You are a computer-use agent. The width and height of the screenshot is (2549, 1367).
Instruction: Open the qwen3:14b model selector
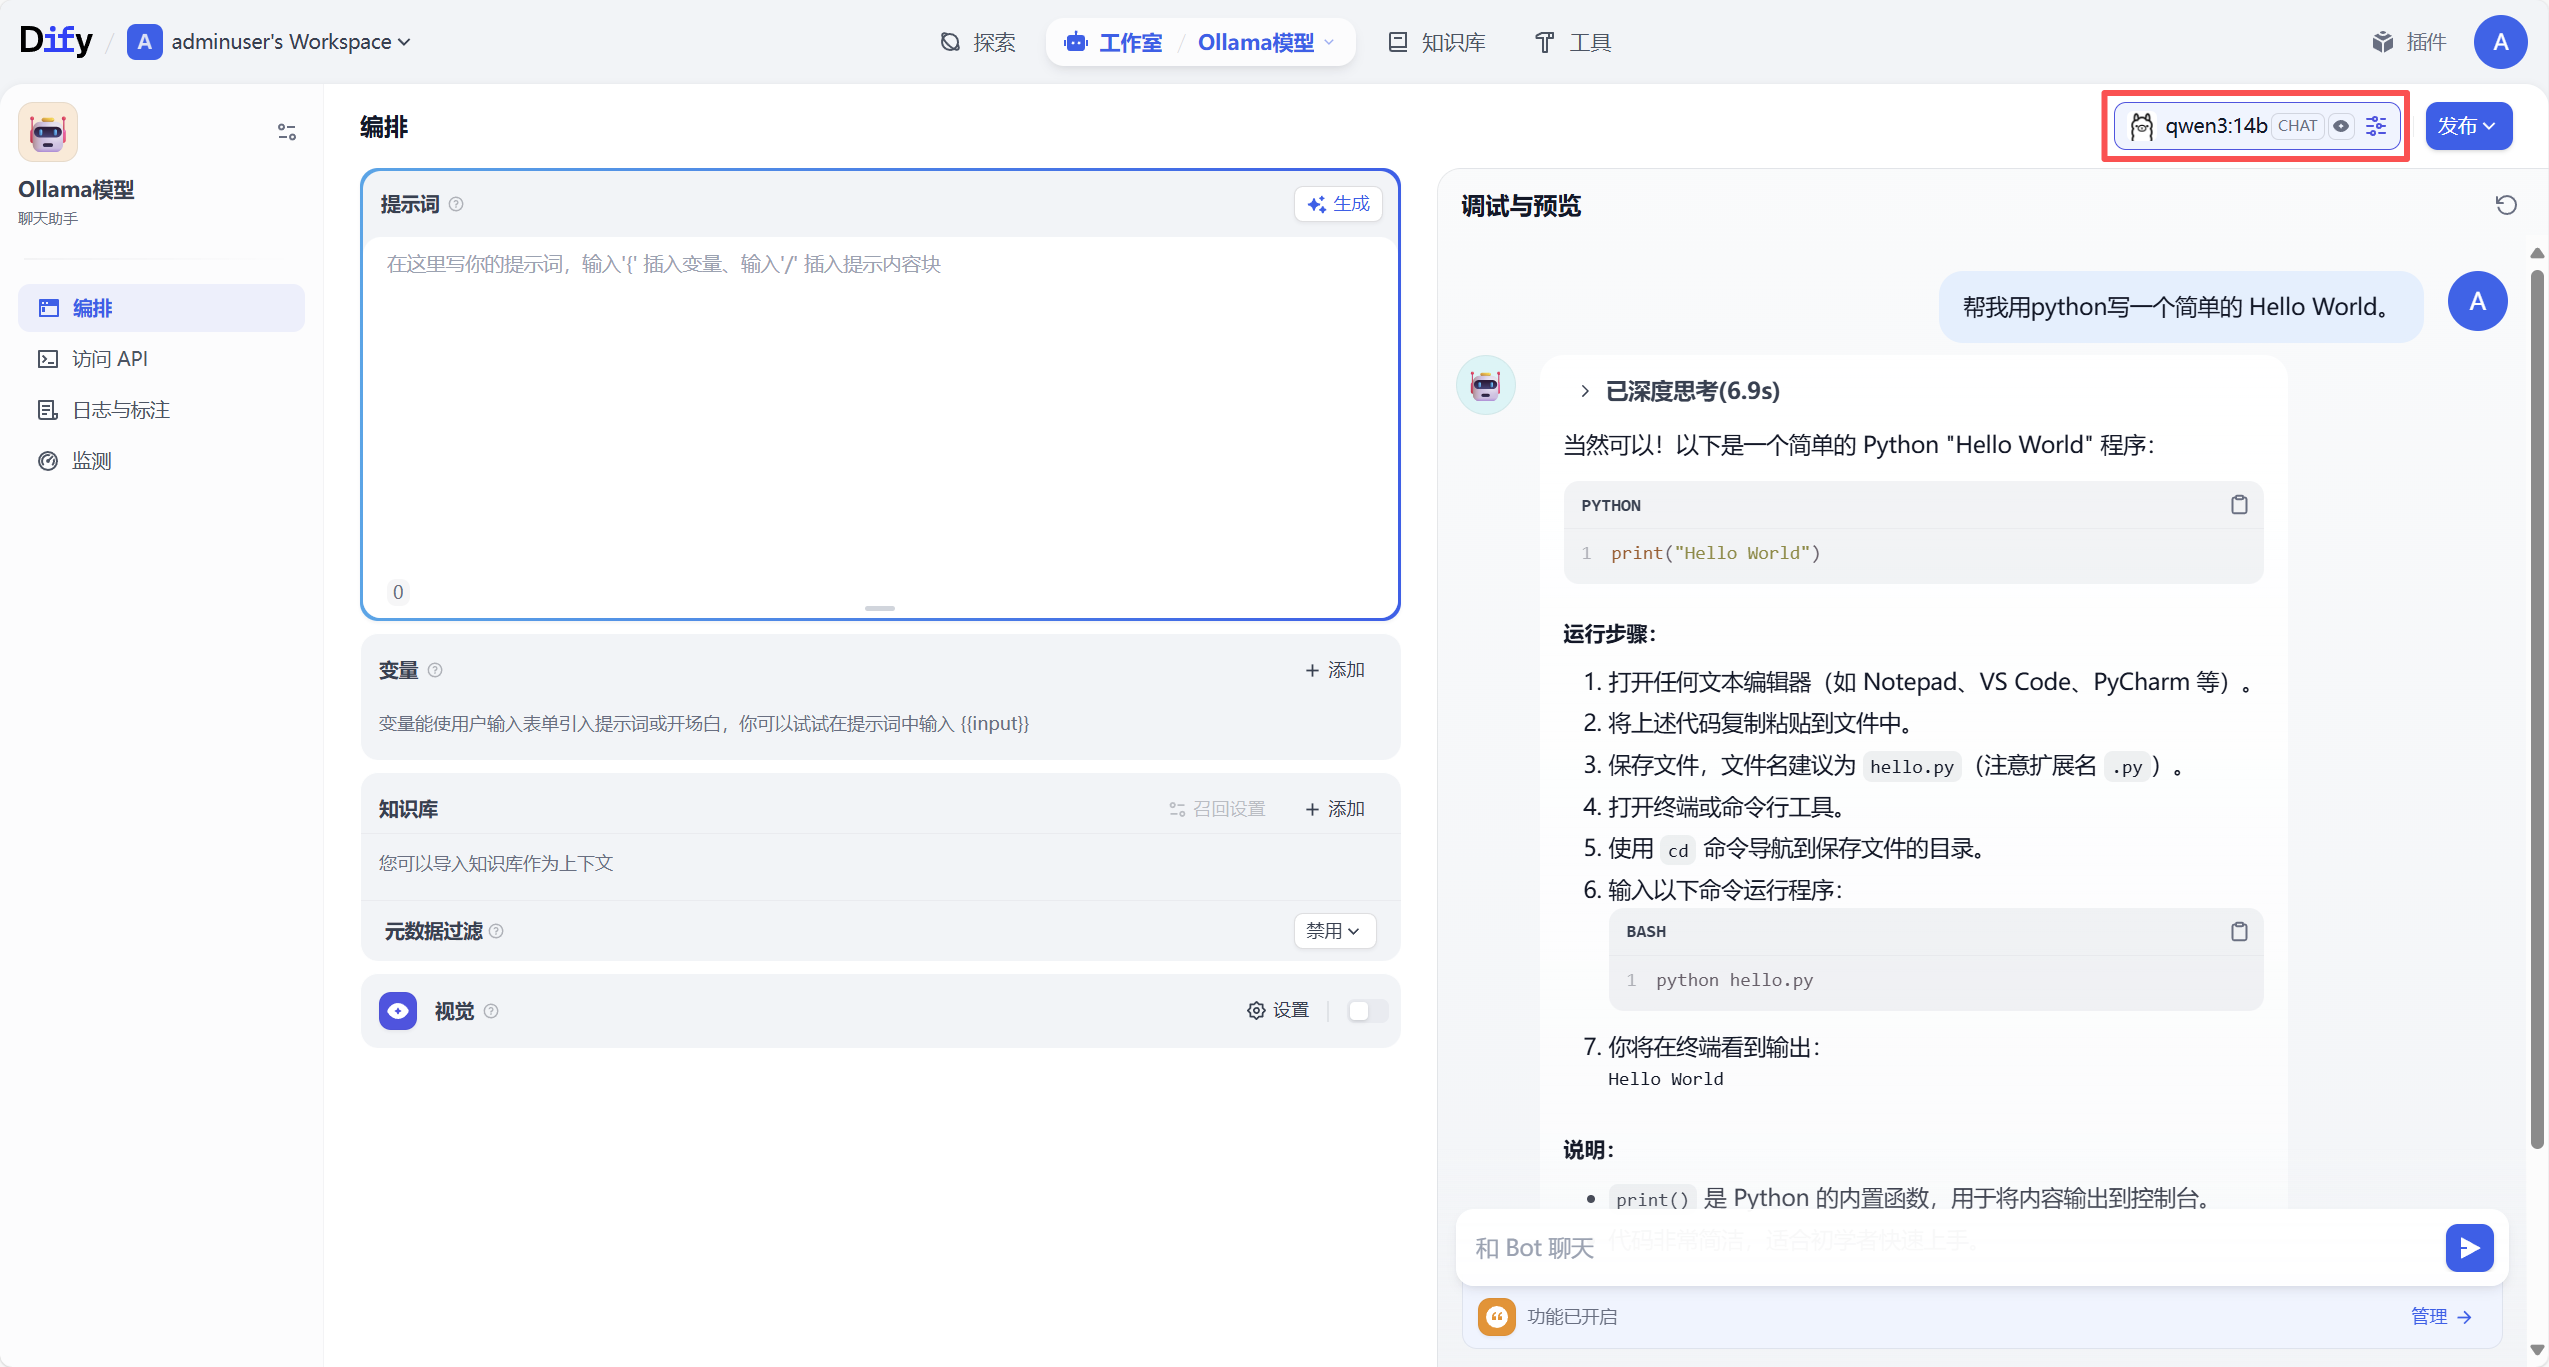point(2256,126)
